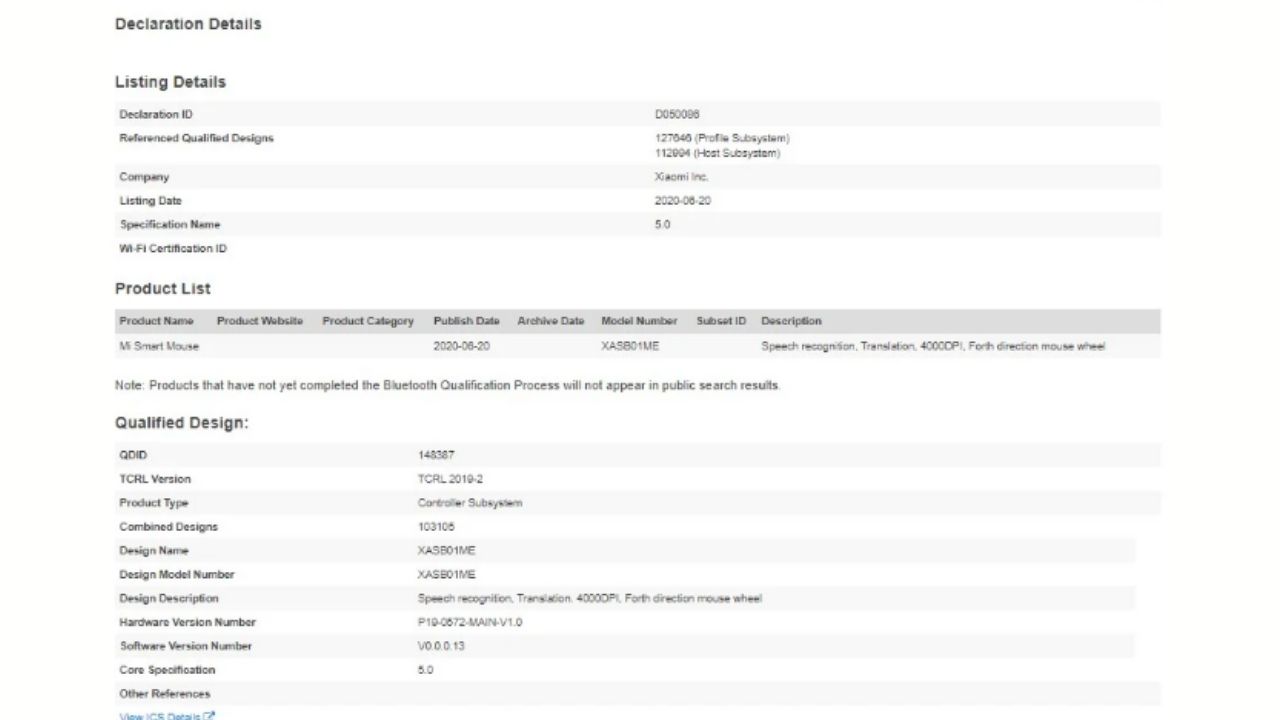Click the Listing Date label
The height and width of the screenshot is (720, 1280).
[150, 201]
